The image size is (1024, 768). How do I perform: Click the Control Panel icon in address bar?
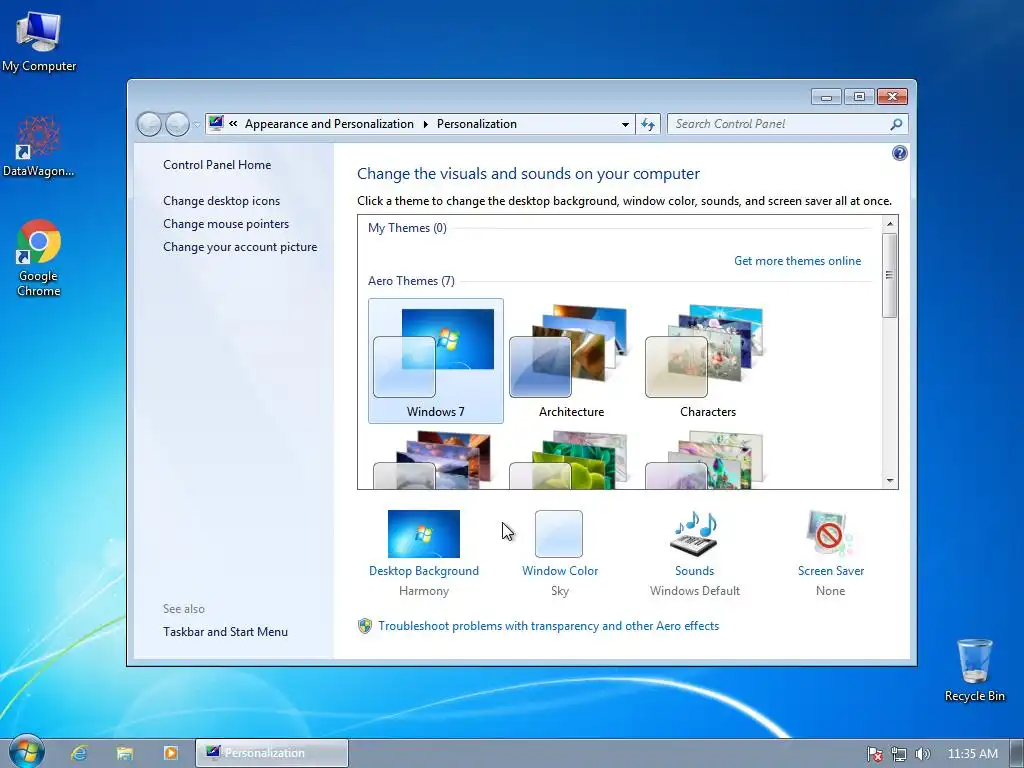point(216,123)
